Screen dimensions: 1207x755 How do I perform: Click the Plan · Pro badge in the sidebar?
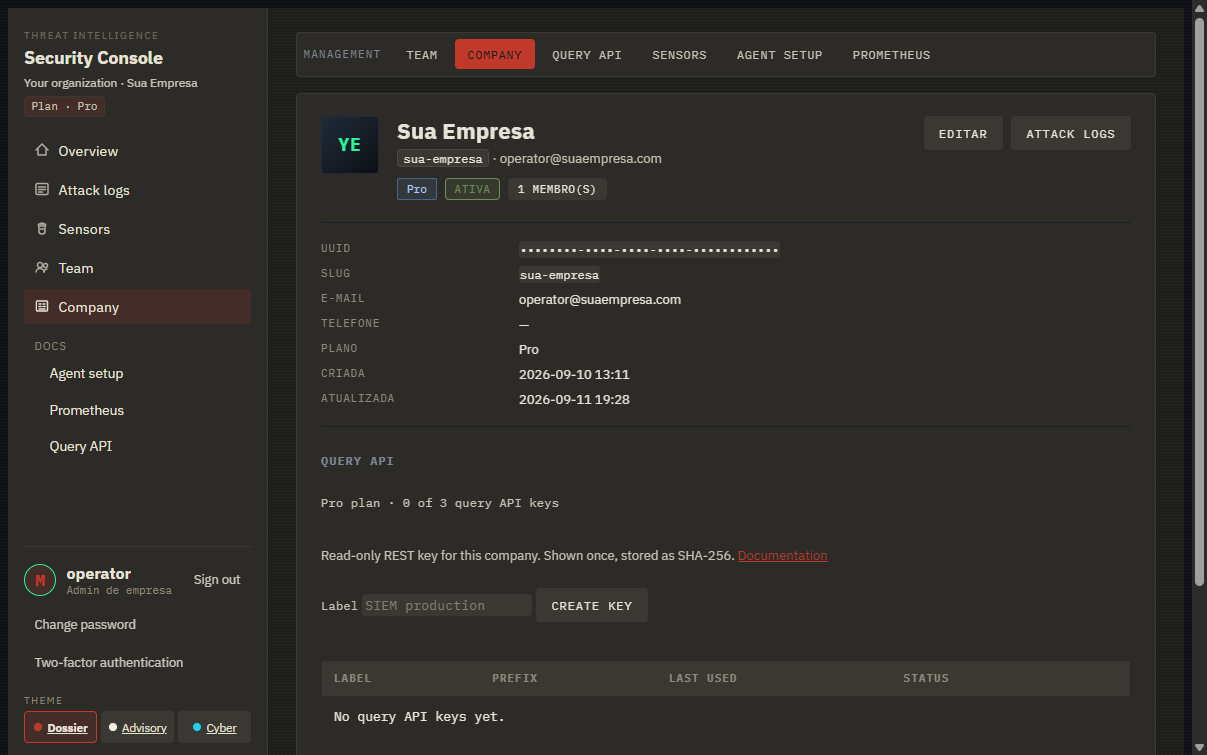pyautogui.click(x=64, y=106)
